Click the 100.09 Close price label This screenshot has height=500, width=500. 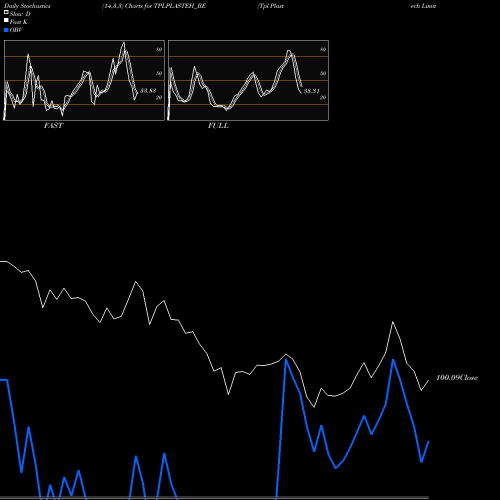click(457, 378)
